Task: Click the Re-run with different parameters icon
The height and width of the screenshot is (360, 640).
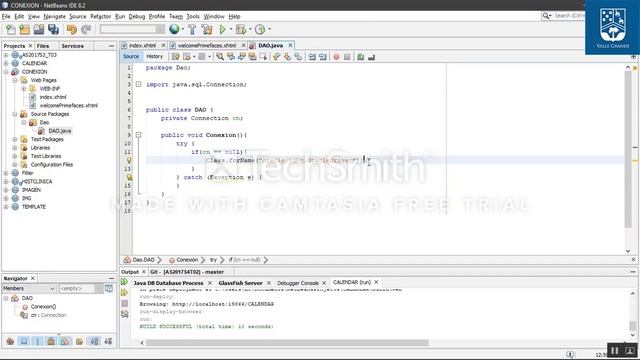Action: coord(124,293)
